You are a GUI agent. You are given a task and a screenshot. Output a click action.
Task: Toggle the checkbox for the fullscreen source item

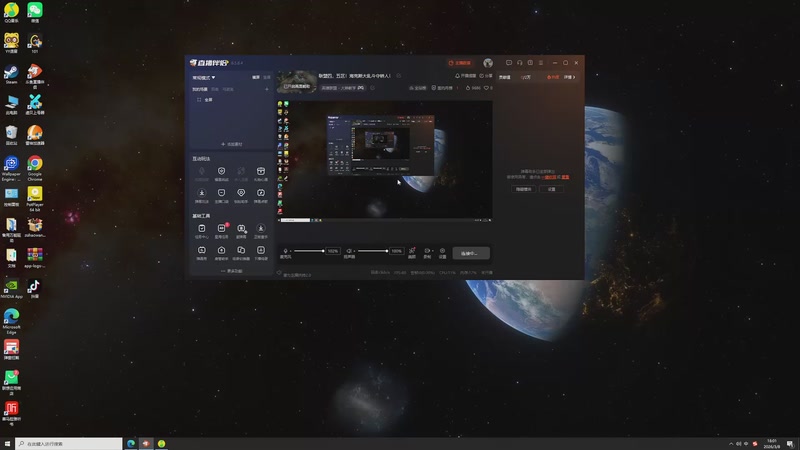199,100
